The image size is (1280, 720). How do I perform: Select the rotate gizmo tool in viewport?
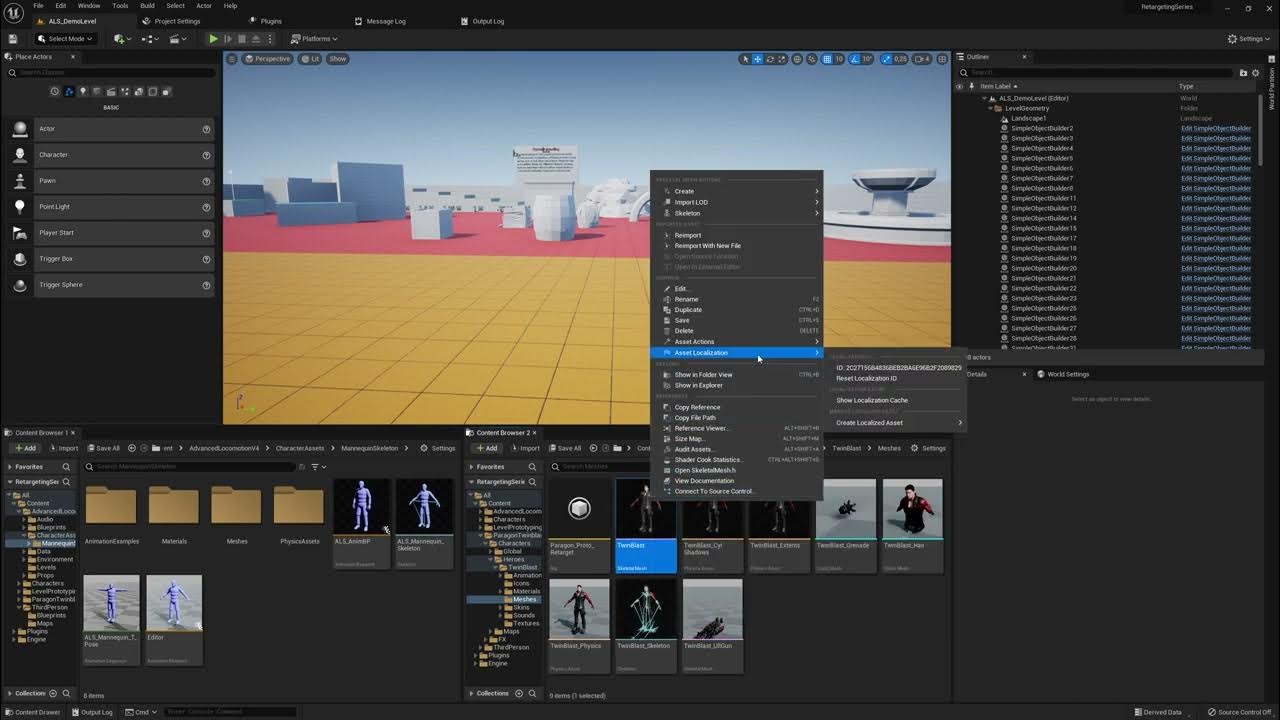770,59
